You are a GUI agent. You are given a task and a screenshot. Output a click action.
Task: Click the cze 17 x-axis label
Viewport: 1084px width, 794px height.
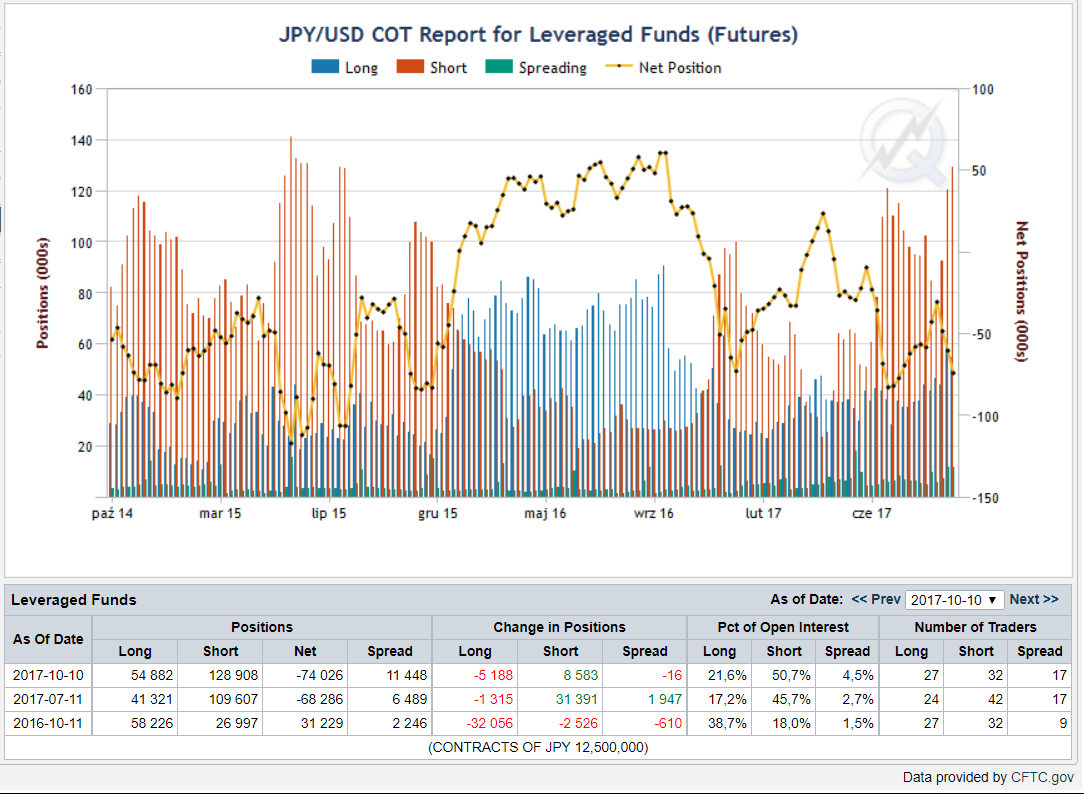tap(871, 513)
